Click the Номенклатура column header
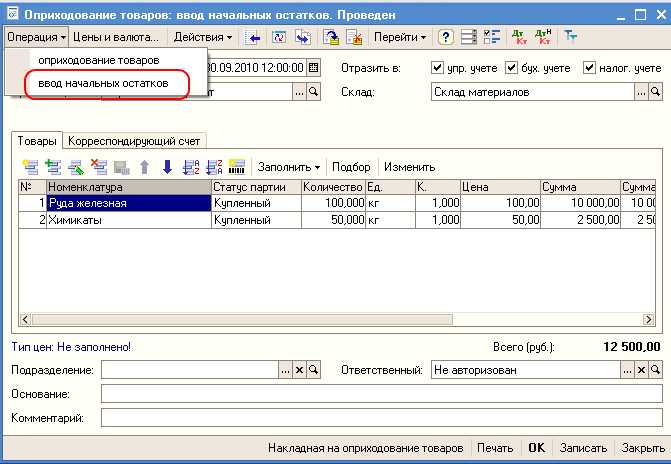This screenshot has width=671, height=464. point(129,187)
